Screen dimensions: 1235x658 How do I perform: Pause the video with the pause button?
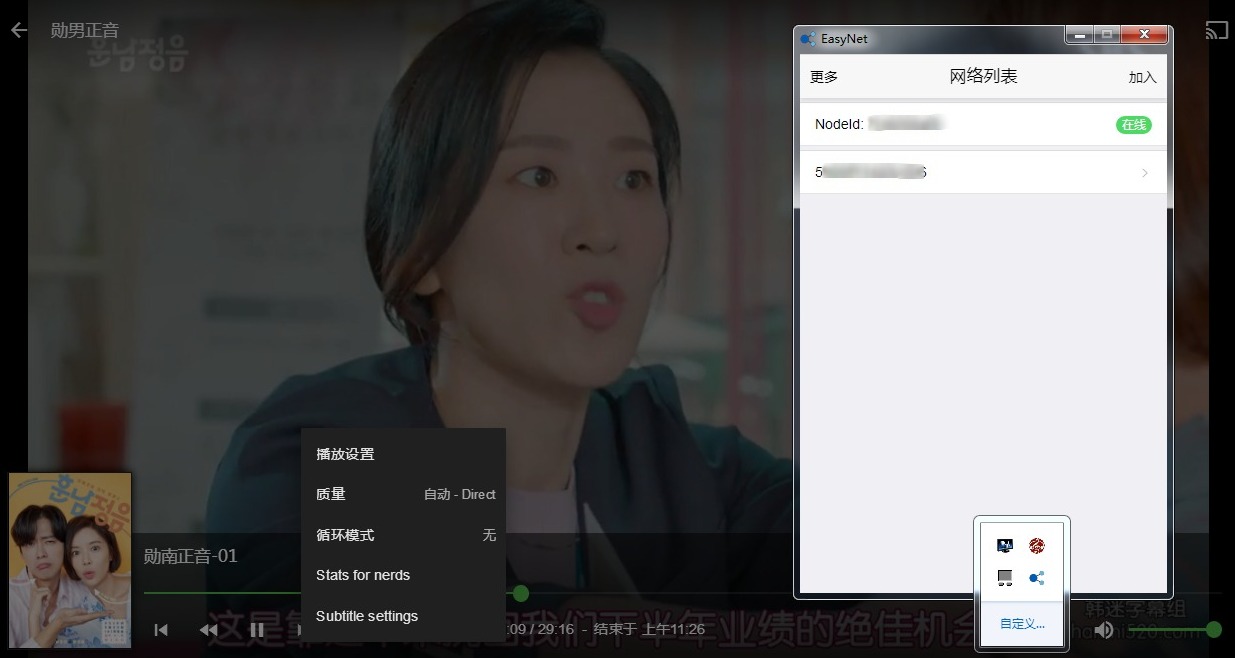[x=256, y=630]
